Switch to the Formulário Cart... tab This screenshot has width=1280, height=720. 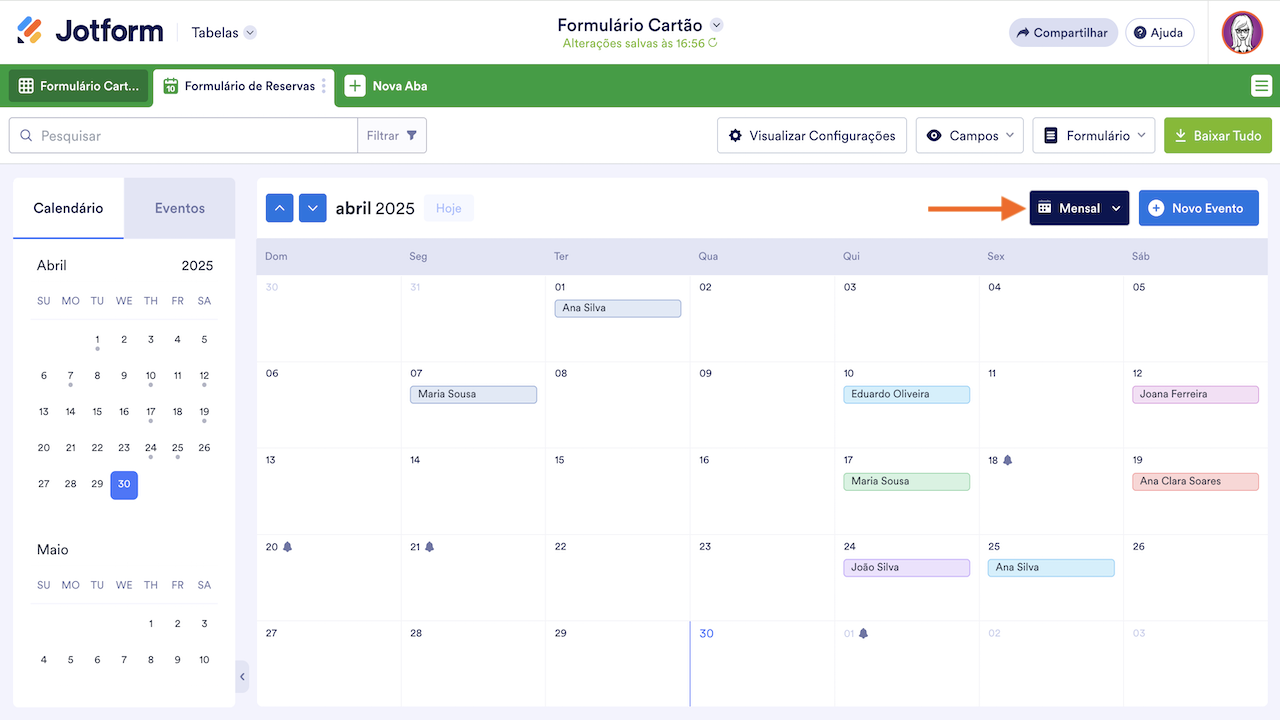click(79, 86)
